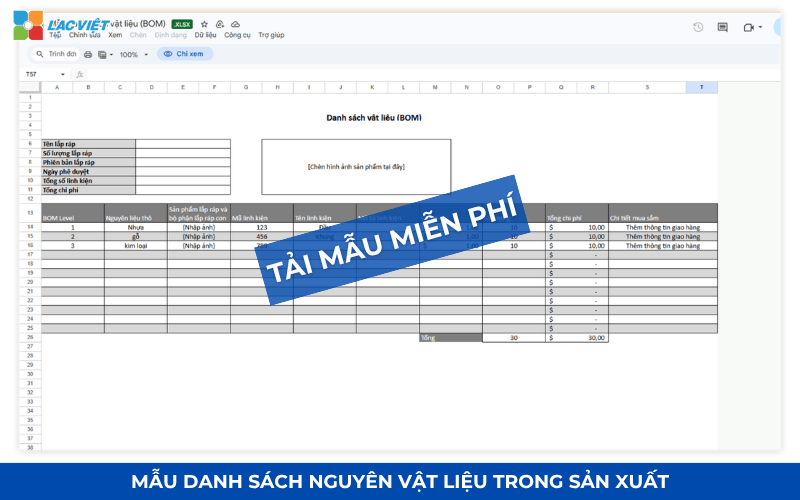Click part code cell '123'
Viewport: 800px width, 500px height.
click(x=262, y=228)
